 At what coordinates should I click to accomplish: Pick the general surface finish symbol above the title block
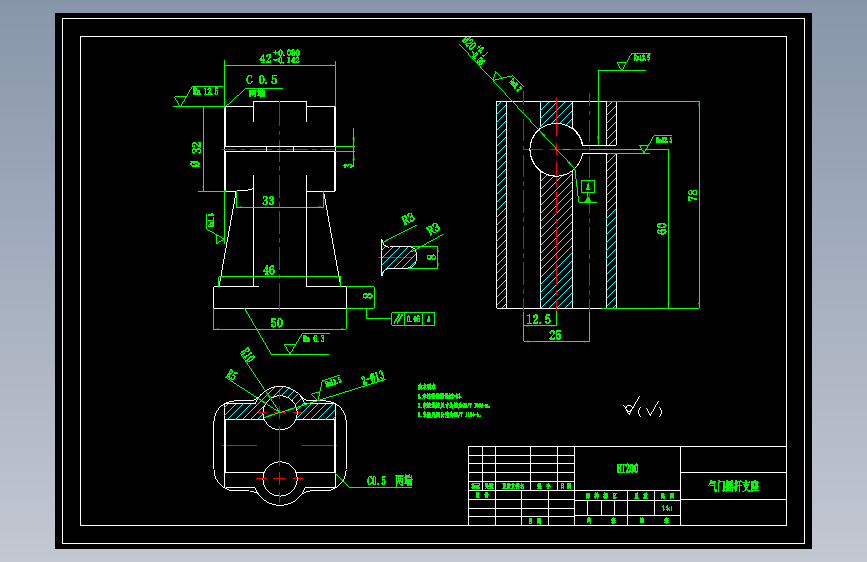(x=643, y=407)
